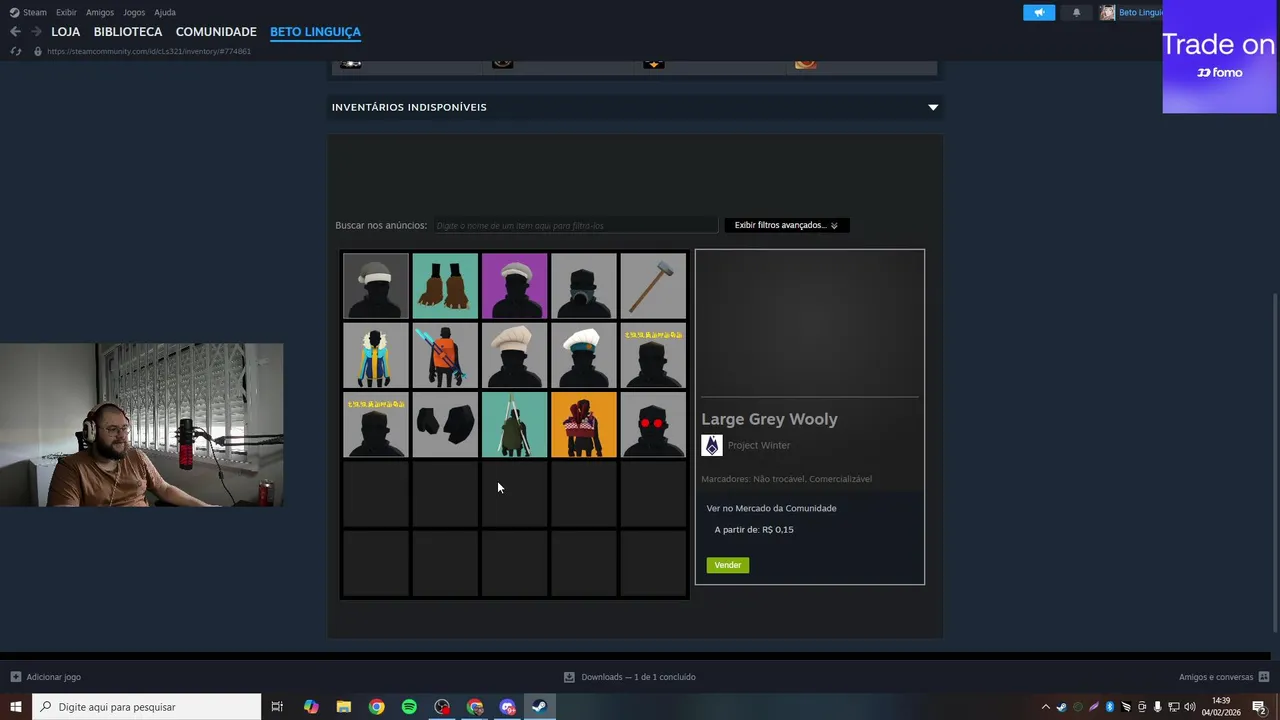
Task: Go to the LOJA tab
Action: [x=66, y=32]
